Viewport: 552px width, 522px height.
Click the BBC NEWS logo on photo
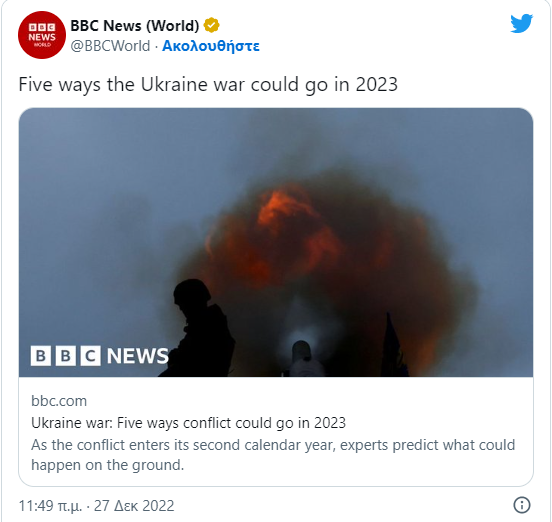(x=100, y=356)
